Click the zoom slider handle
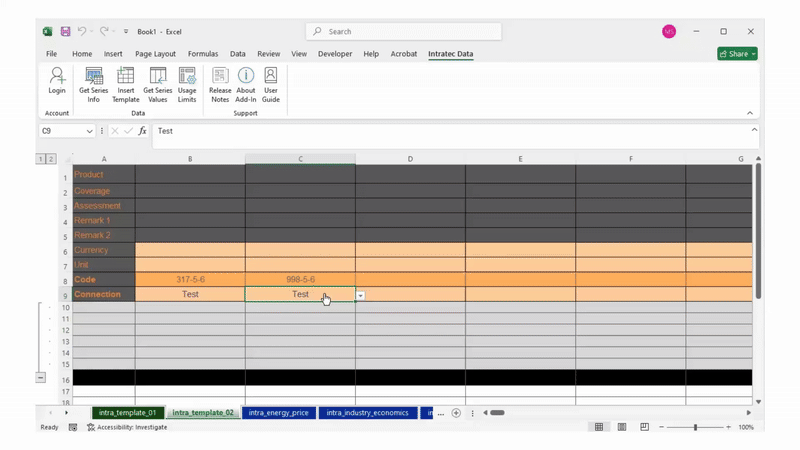800x450 pixels. 695,427
